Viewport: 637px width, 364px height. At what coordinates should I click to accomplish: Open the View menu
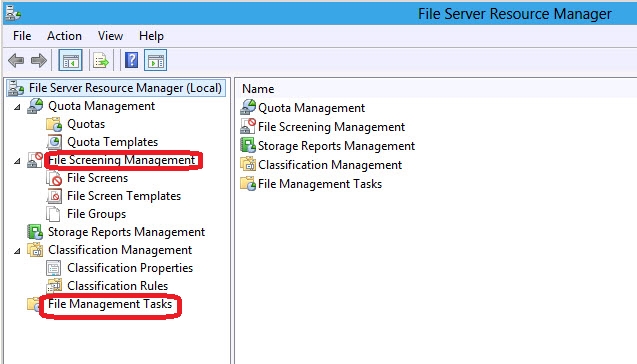click(x=110, y=36)
